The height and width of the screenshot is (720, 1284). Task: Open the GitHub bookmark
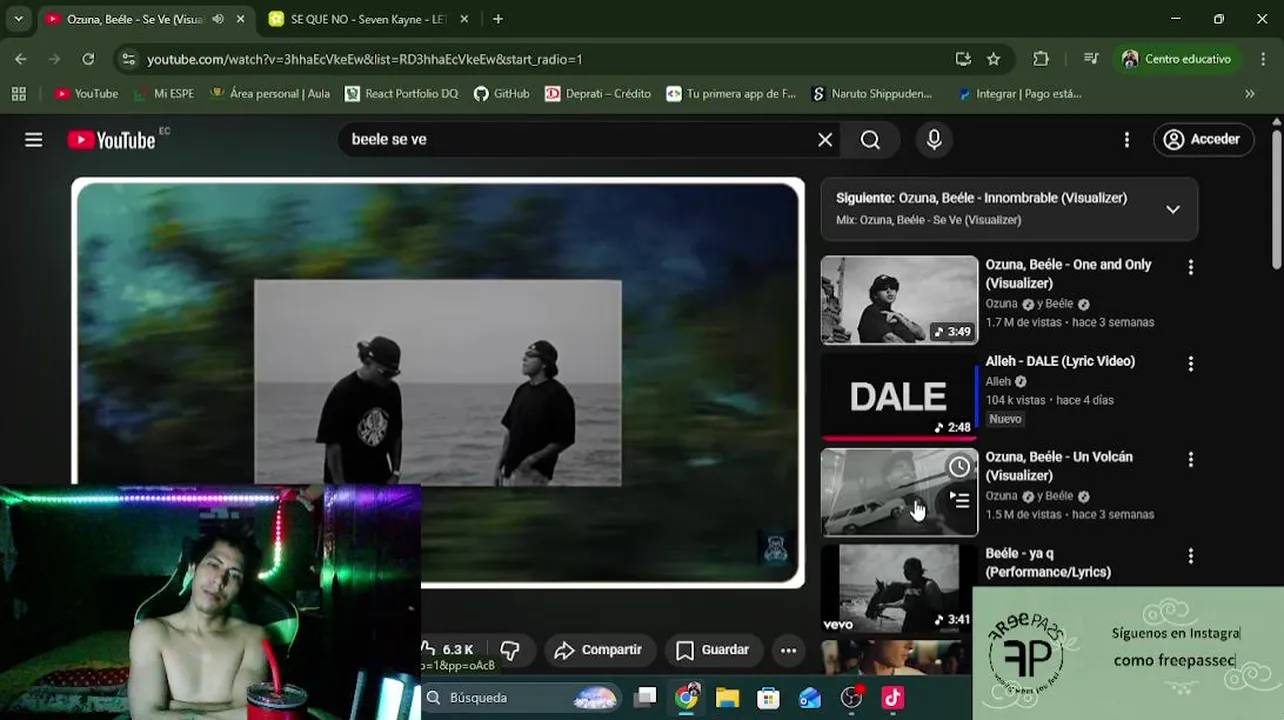(501, 94)
